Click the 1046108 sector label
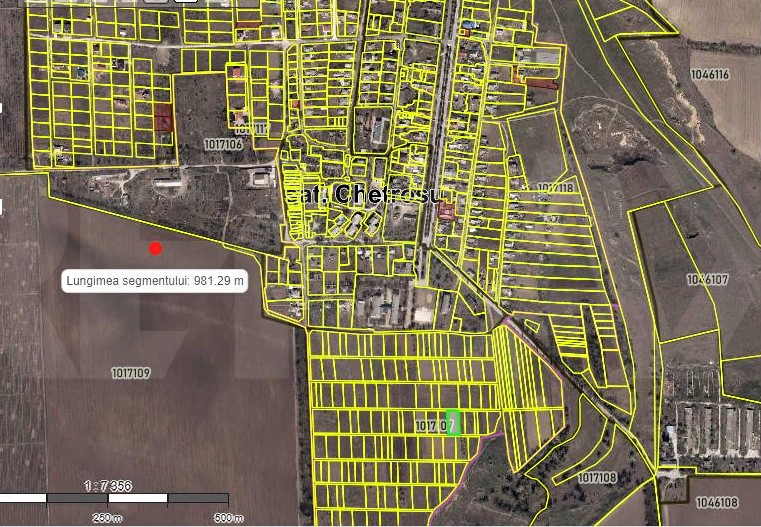 pos(716,502)
